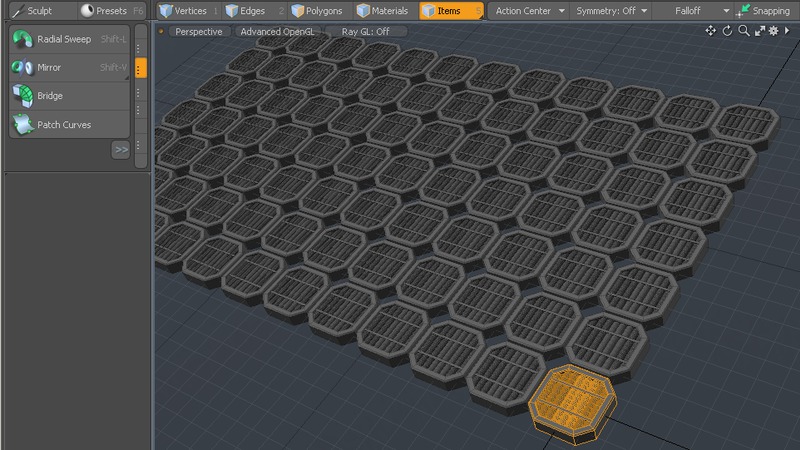Screen dimensions: 800x450
Task: Maximize viewport with the expand arrows icon
Action: point(759,31)
